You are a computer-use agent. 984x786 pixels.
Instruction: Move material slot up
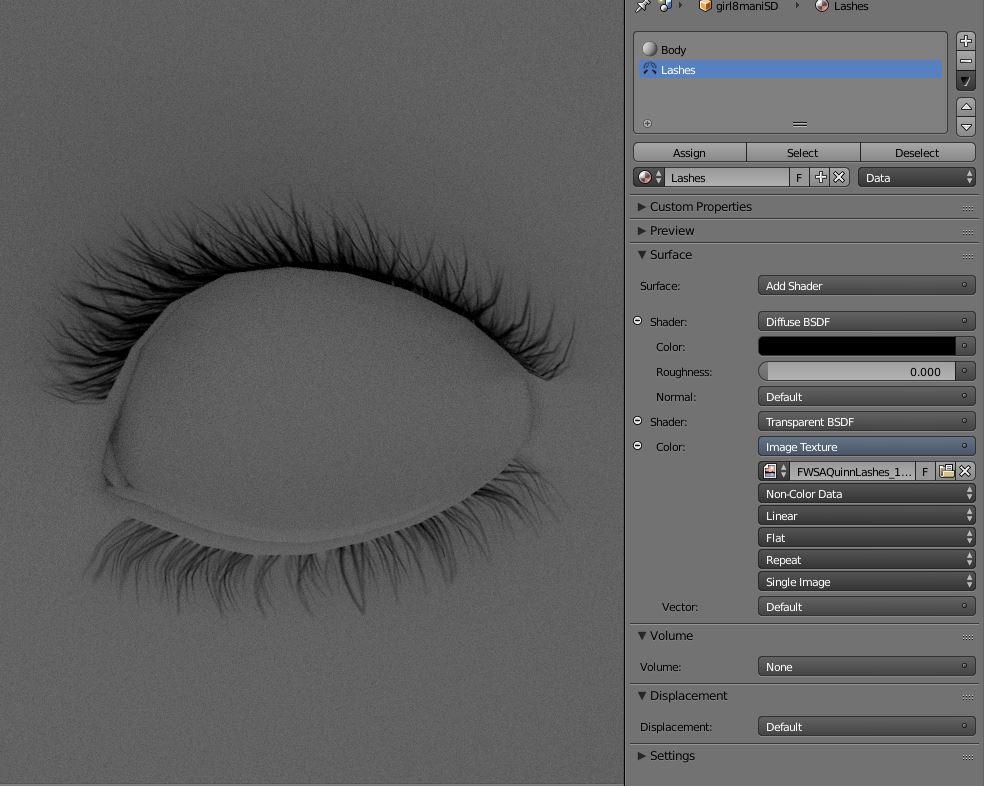click(966, 107)
